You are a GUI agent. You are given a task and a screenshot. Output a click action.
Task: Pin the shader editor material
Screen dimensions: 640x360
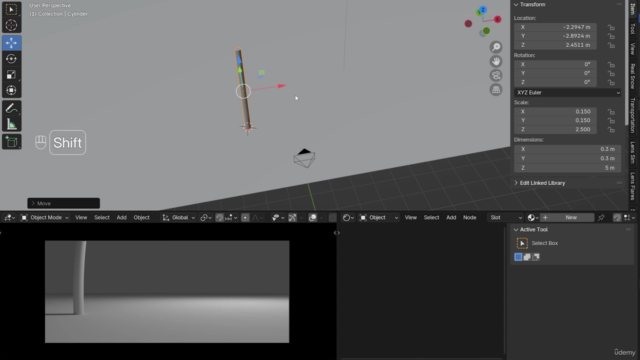(x=601, y=218)
